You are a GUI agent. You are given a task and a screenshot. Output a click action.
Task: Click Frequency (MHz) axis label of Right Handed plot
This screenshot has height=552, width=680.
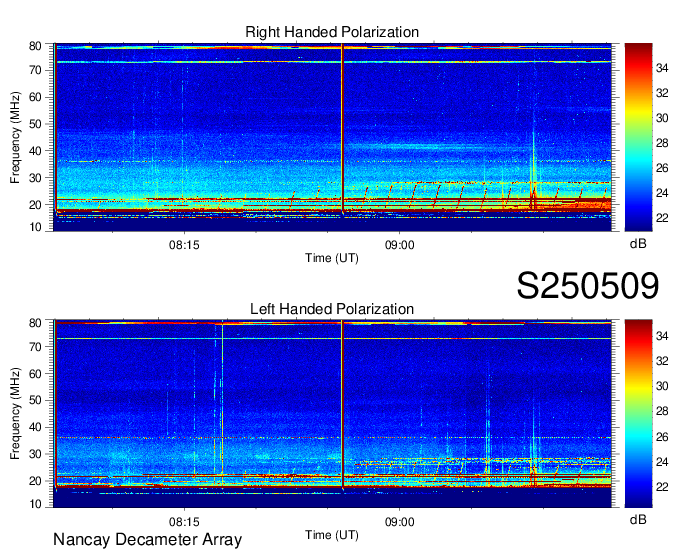coord(15,137)
